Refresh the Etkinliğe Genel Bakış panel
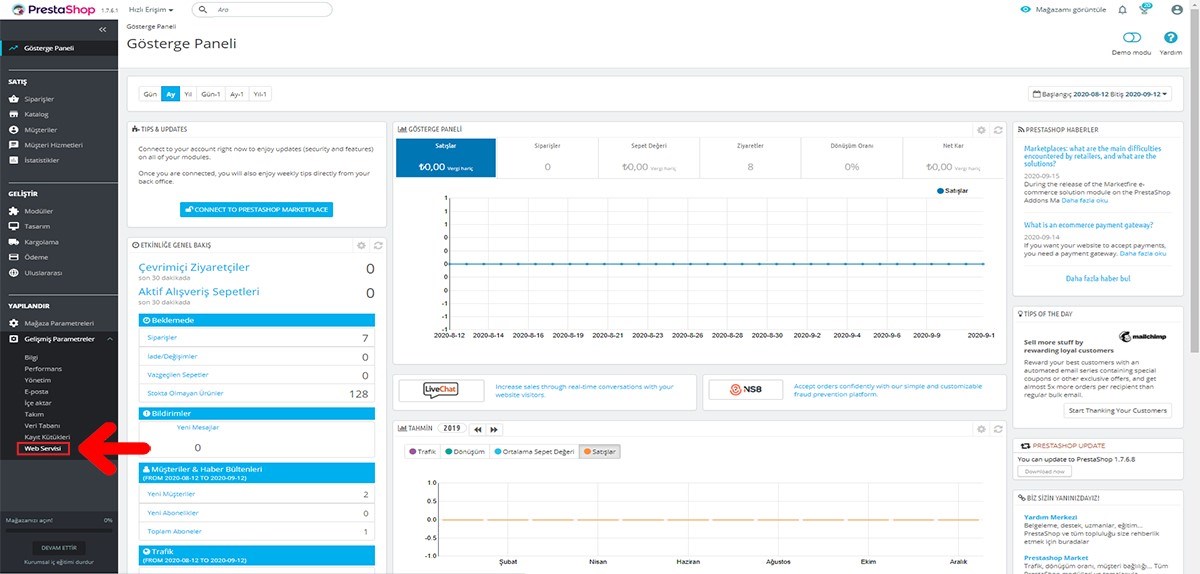The height and width of the screenshot is (574, 1200). pyautogui.click(x=378, y=245)
